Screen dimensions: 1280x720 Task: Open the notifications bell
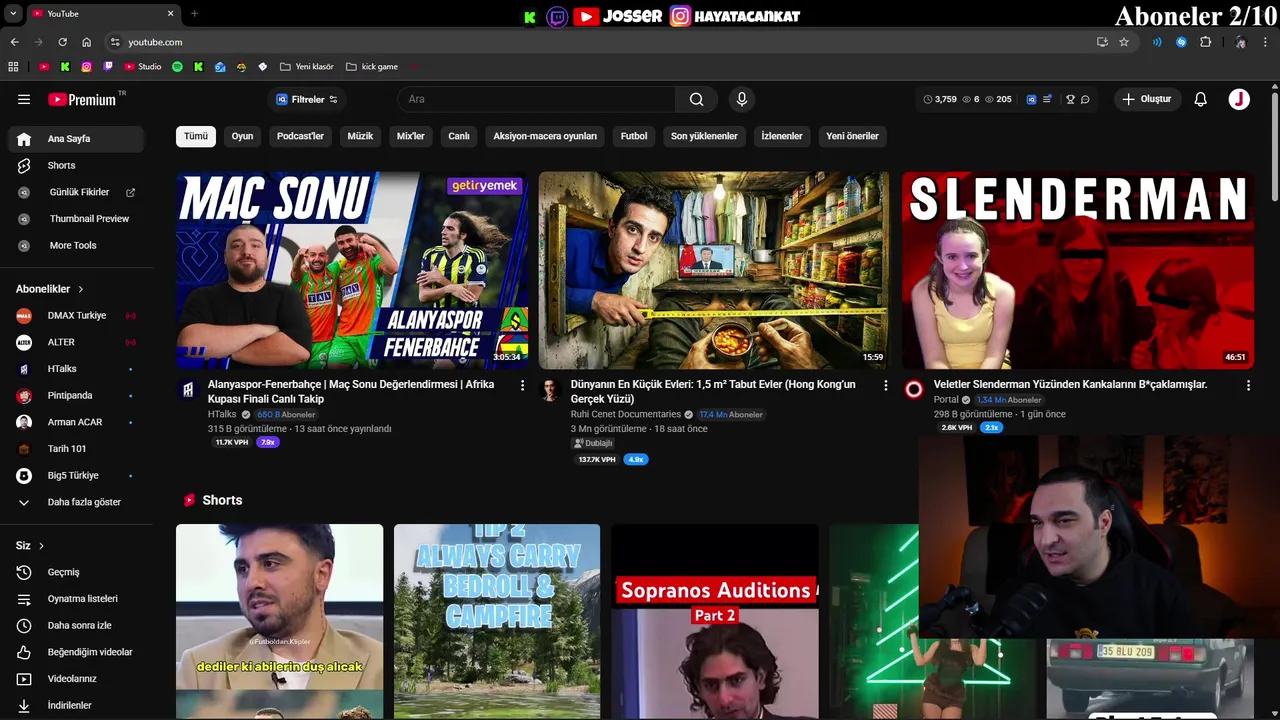tap(1201, 99)
